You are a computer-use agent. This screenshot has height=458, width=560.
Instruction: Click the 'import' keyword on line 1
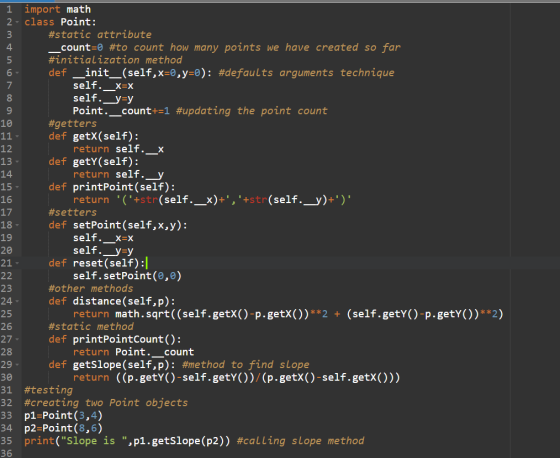click(42, 9)
